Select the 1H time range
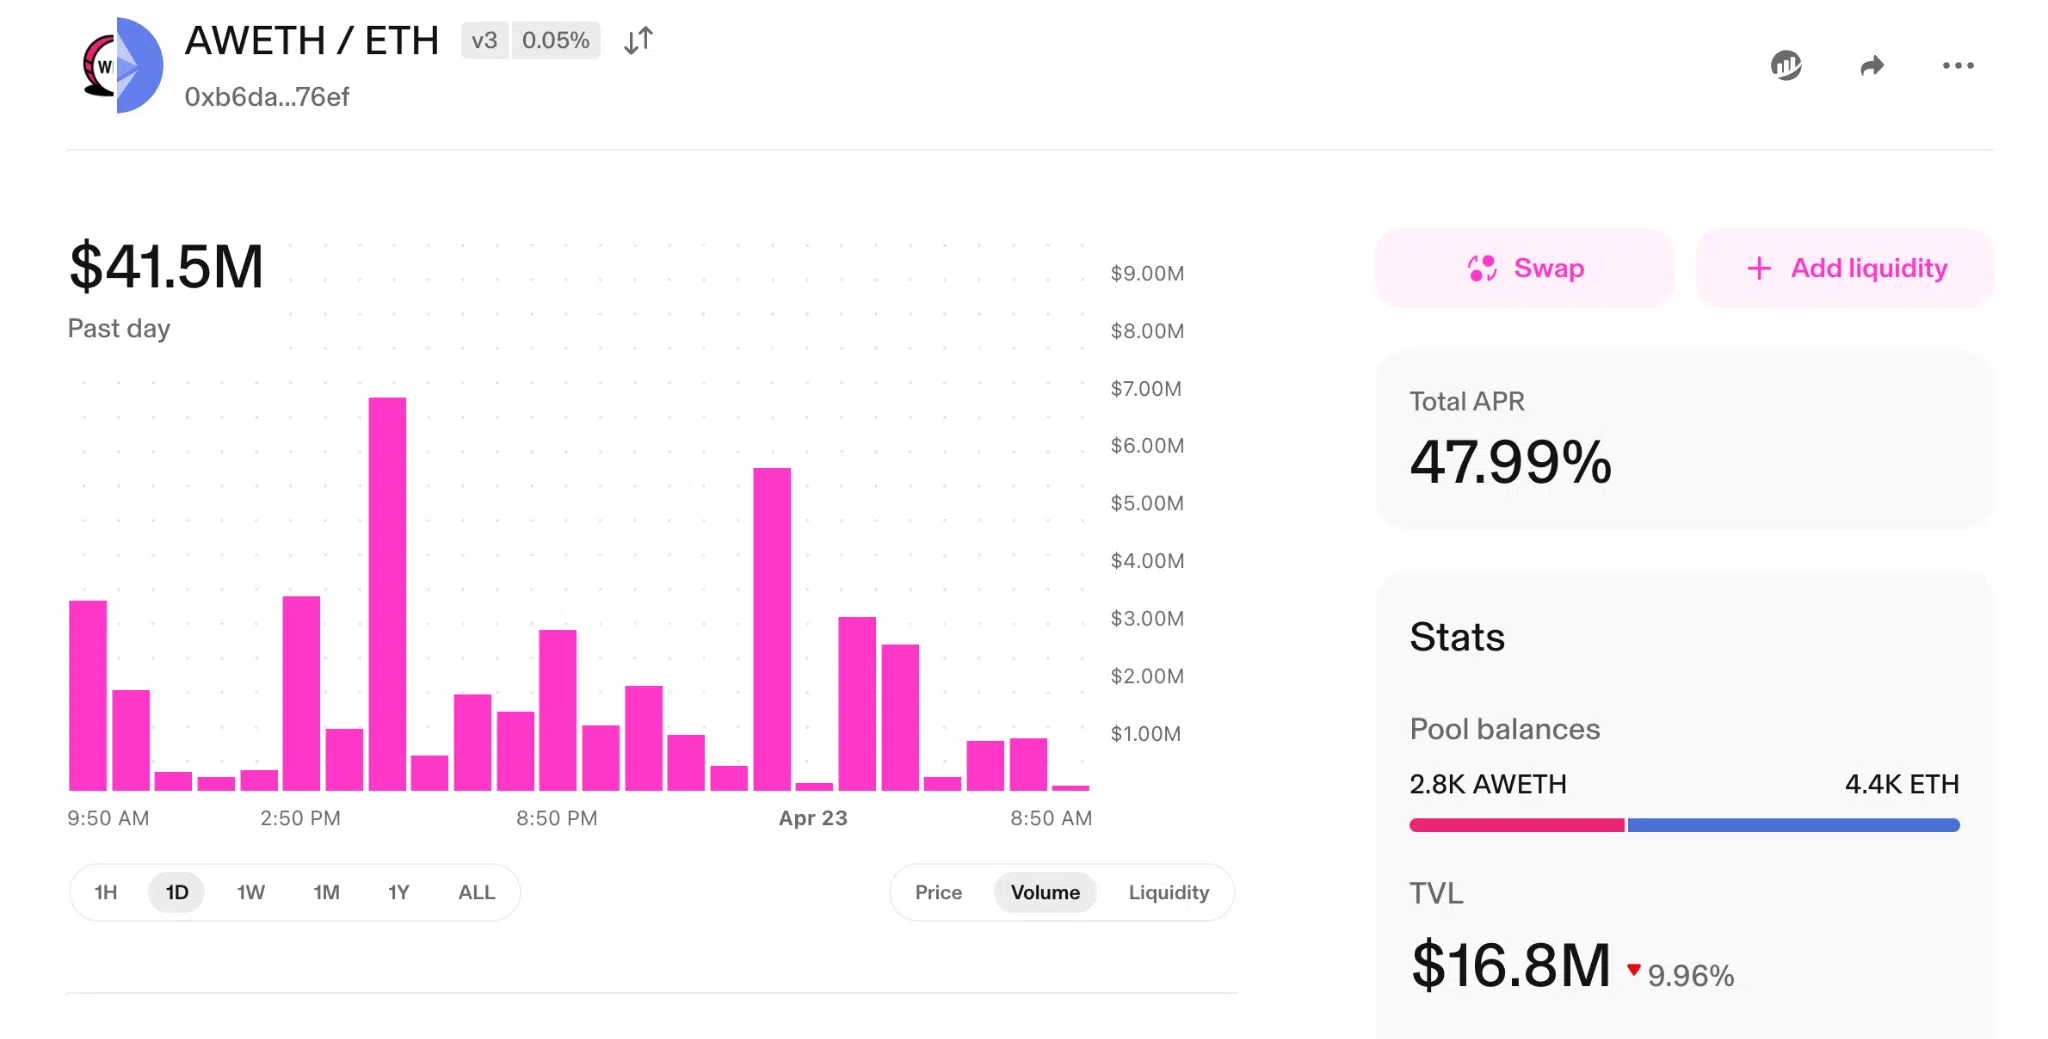Image resolution: width=2048 pixels, height=1039 pixels. [106, 892]
